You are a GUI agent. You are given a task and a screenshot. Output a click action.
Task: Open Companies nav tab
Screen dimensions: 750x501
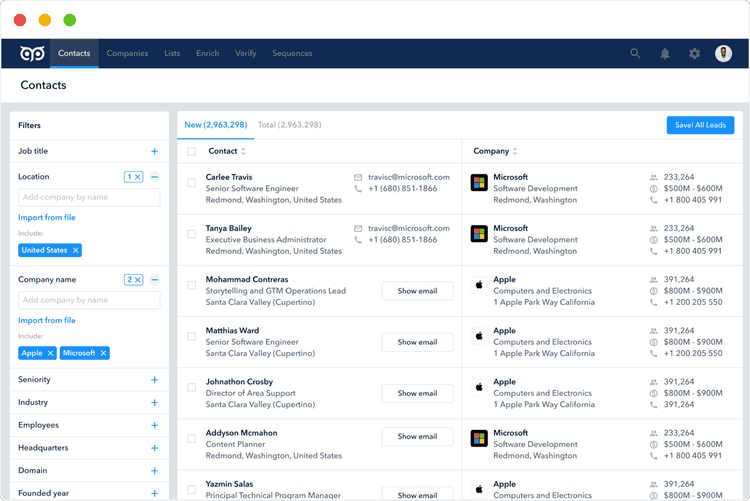pos(127,53)
